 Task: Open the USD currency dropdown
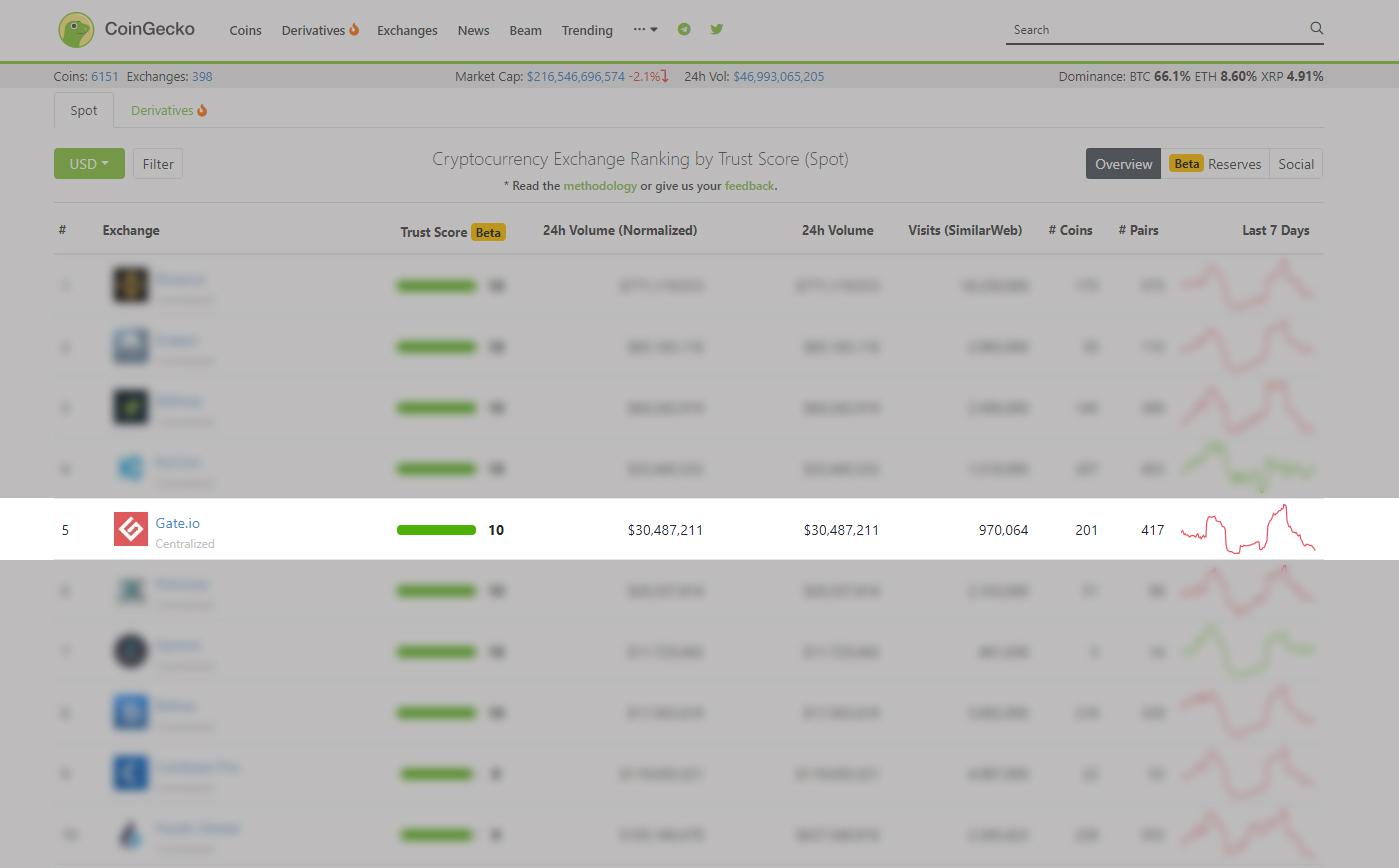point(89,164)
